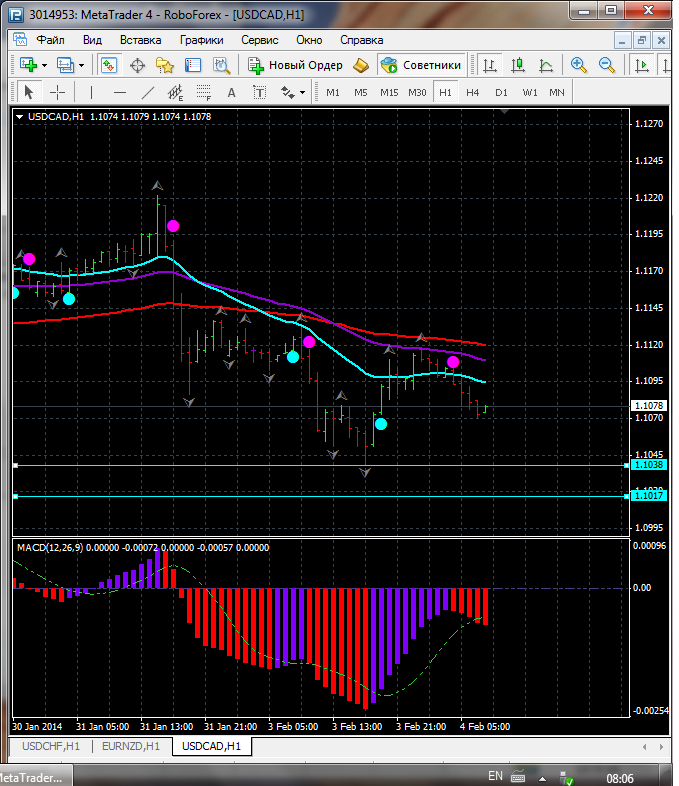The height and width of the screenshot is (786, 679).
Task: Click the zoom in magnifier icon
Action: point(578,65)
